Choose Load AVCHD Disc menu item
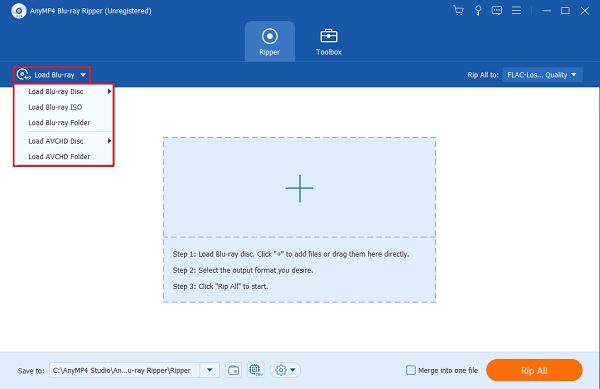600x389 pixels. tap(64, 141)
